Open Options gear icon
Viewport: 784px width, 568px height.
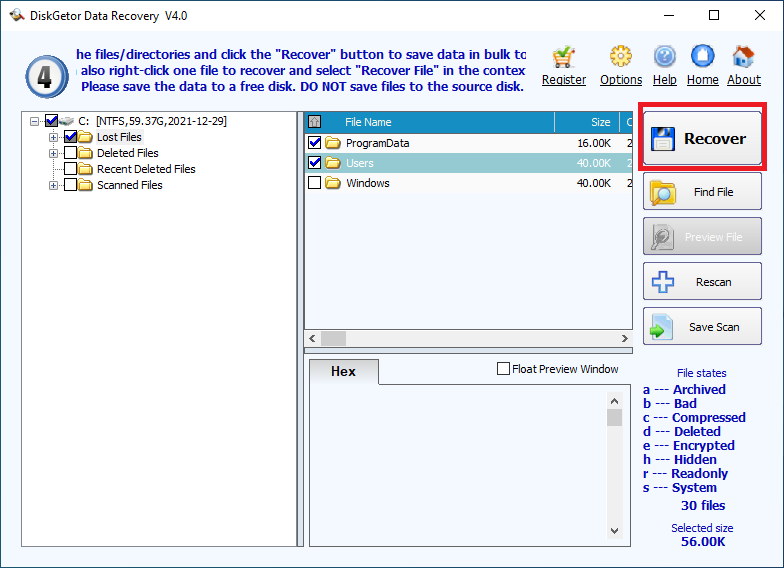[x=621, y=58]
